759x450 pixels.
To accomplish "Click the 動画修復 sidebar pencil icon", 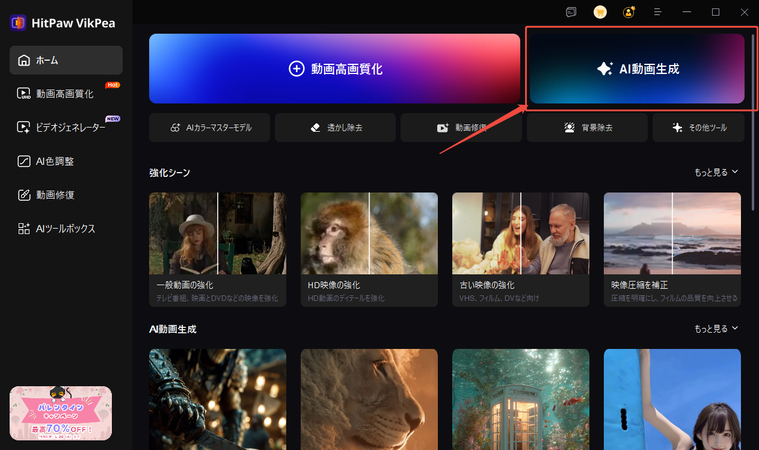I will tap(24, 195).
